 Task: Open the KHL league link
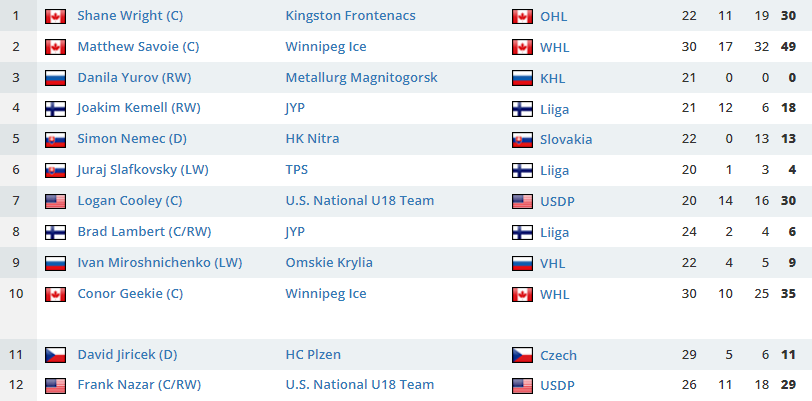click(553, 78)
